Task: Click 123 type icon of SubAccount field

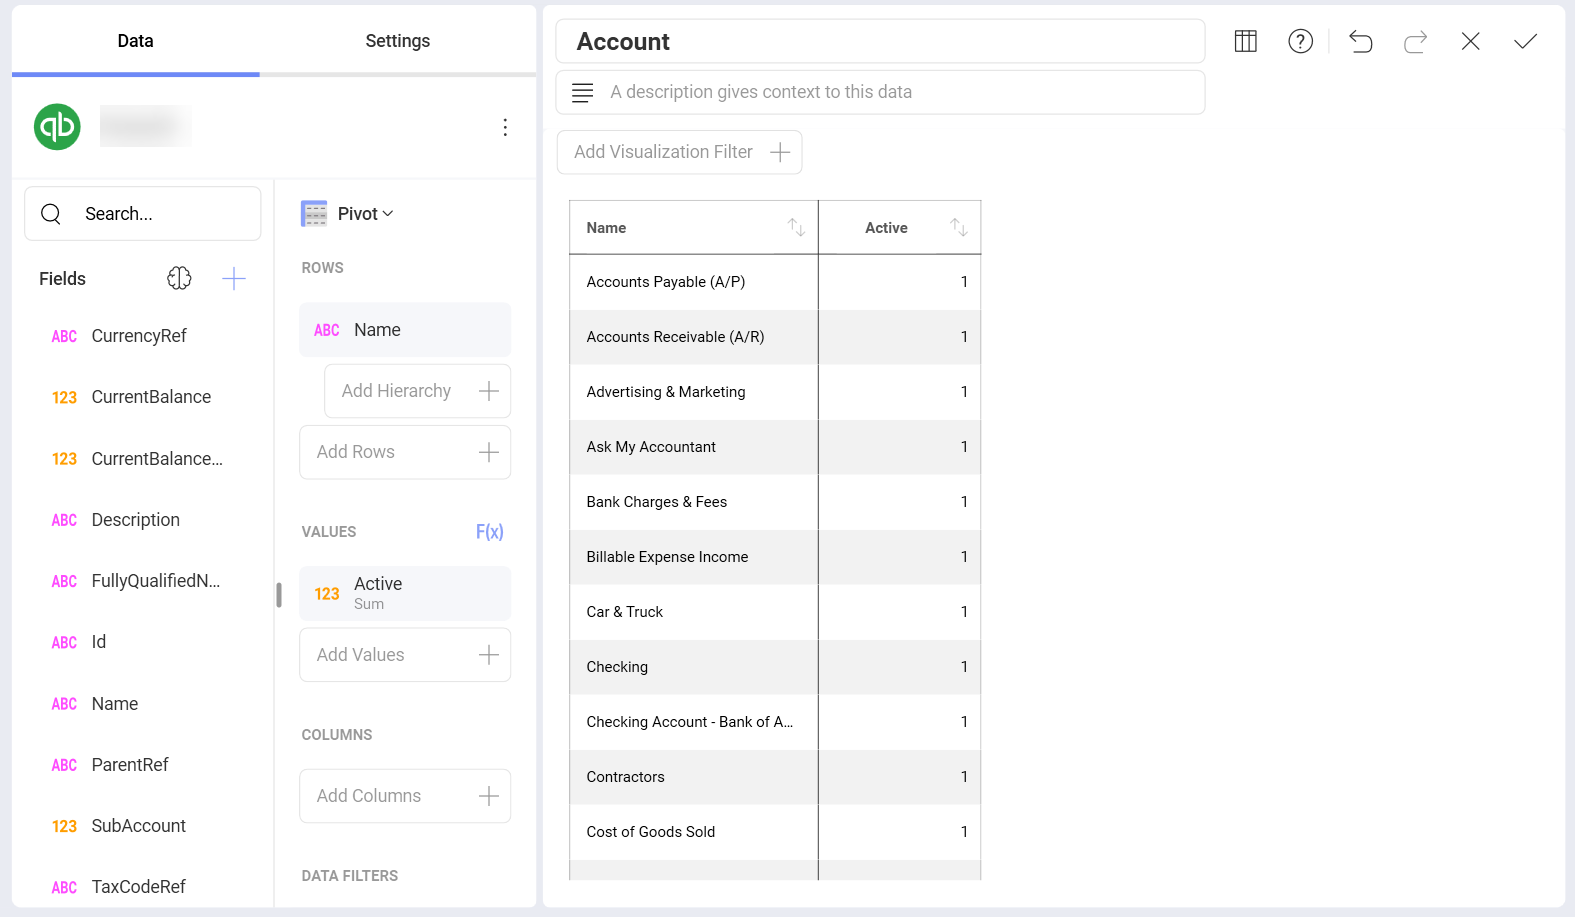Action: point(64,827)
